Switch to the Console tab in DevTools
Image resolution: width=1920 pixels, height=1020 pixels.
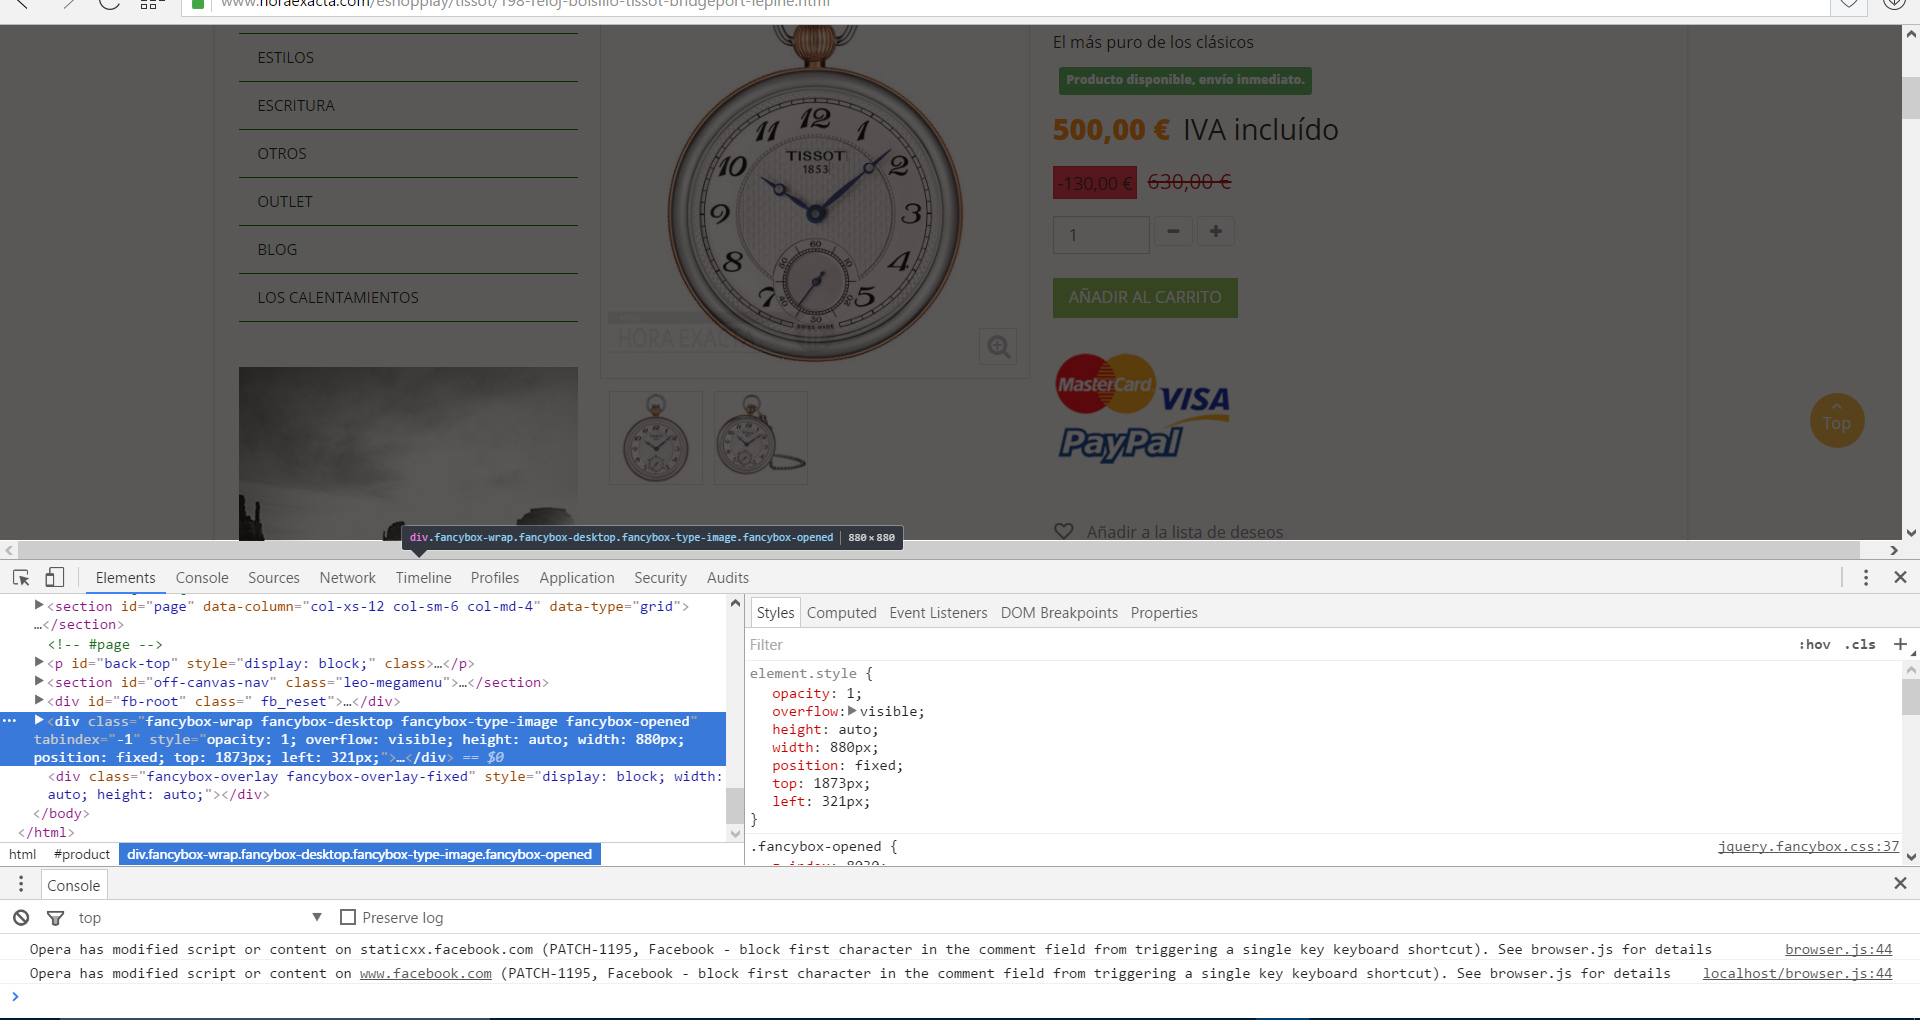tap(202, 578)
